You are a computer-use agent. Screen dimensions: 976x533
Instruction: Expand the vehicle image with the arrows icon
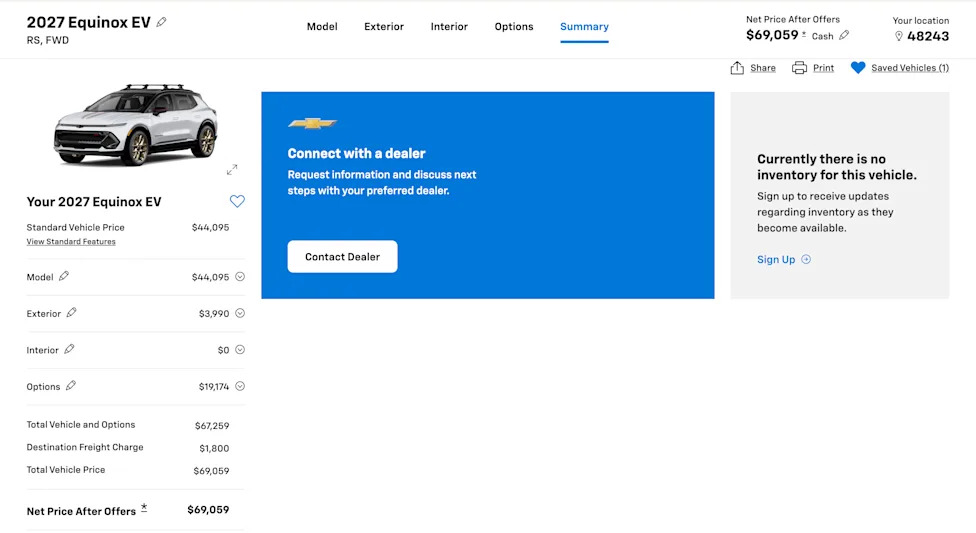tap(232, 169)
